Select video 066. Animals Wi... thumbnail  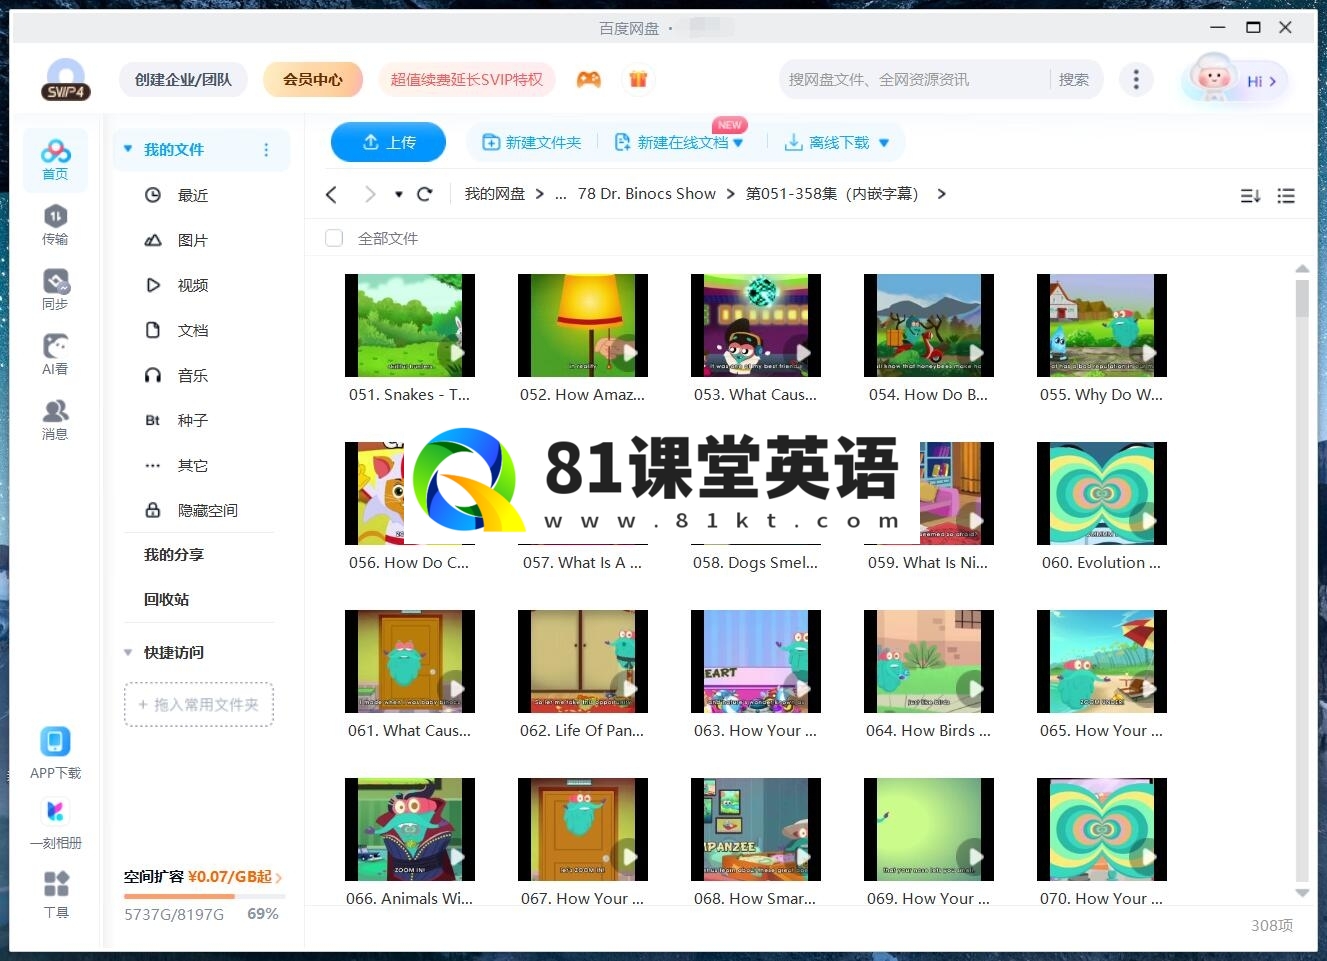[x=410, y=829]
